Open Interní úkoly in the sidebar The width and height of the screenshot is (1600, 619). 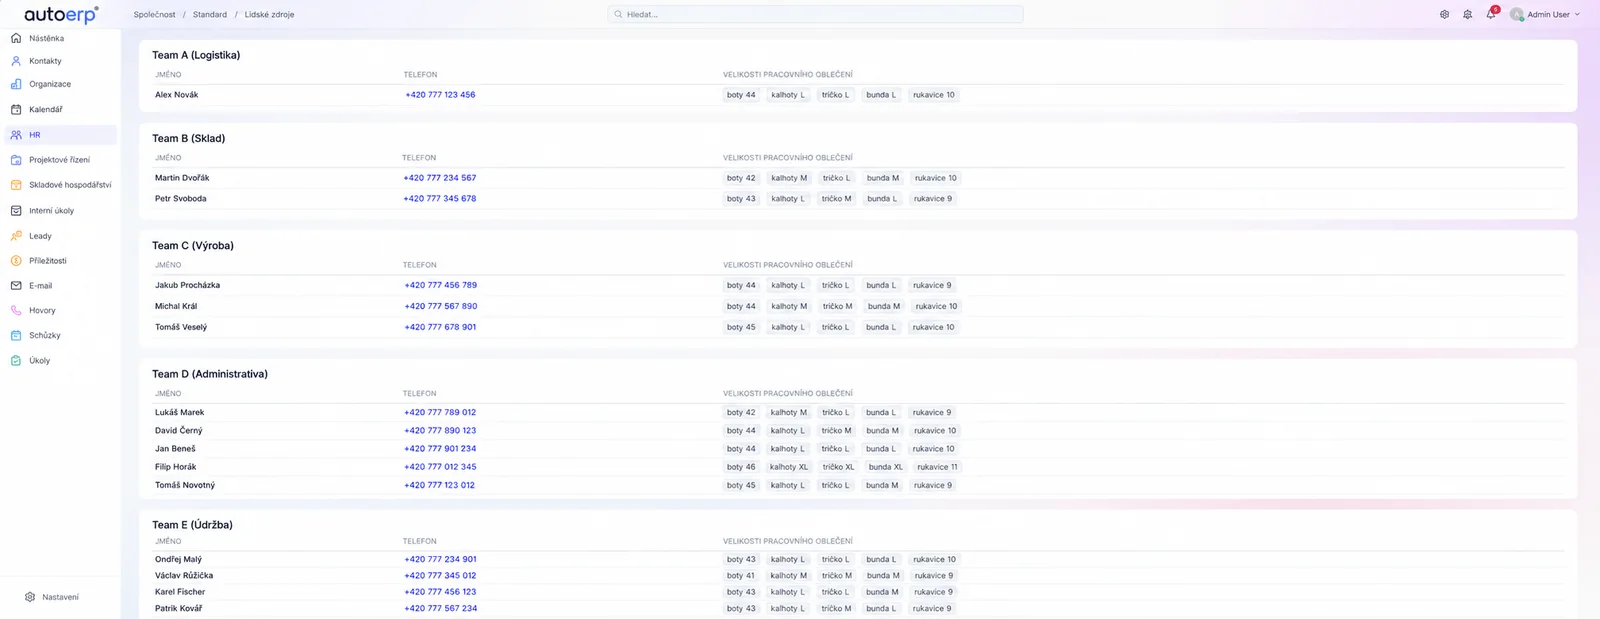point(51,211)
